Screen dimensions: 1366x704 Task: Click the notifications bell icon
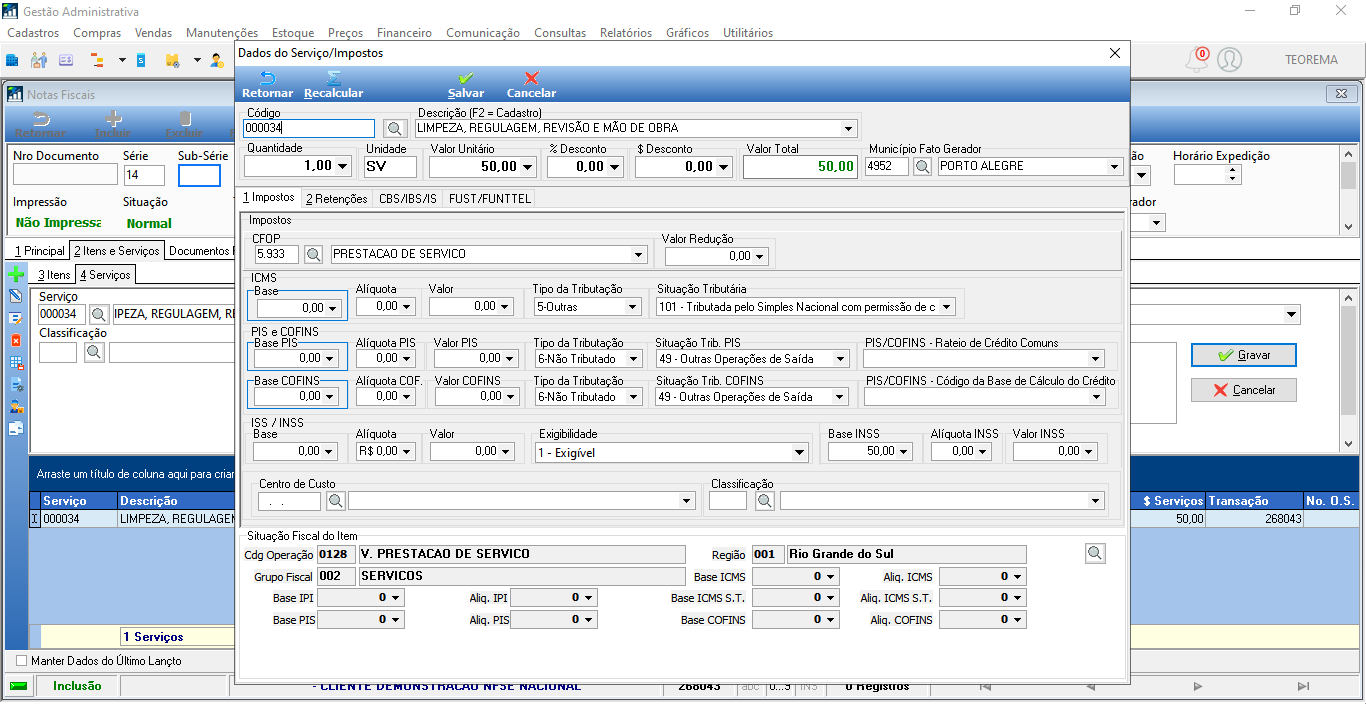coord(1196,60)
